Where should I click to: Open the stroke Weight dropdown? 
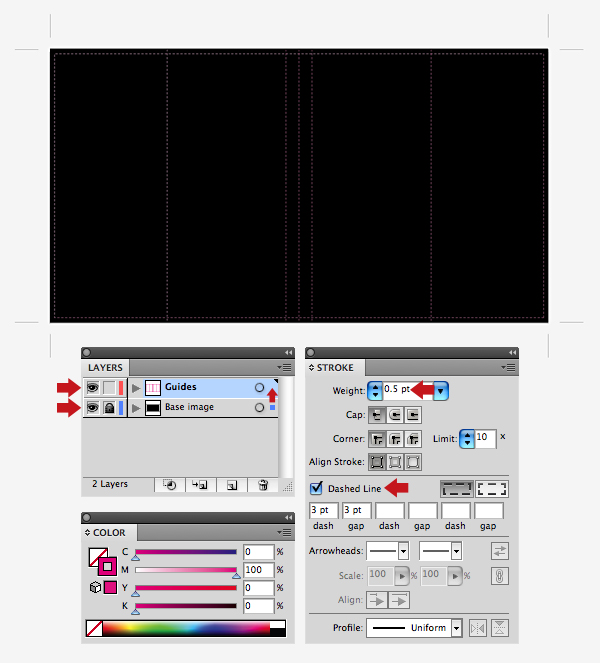point(441,391)
